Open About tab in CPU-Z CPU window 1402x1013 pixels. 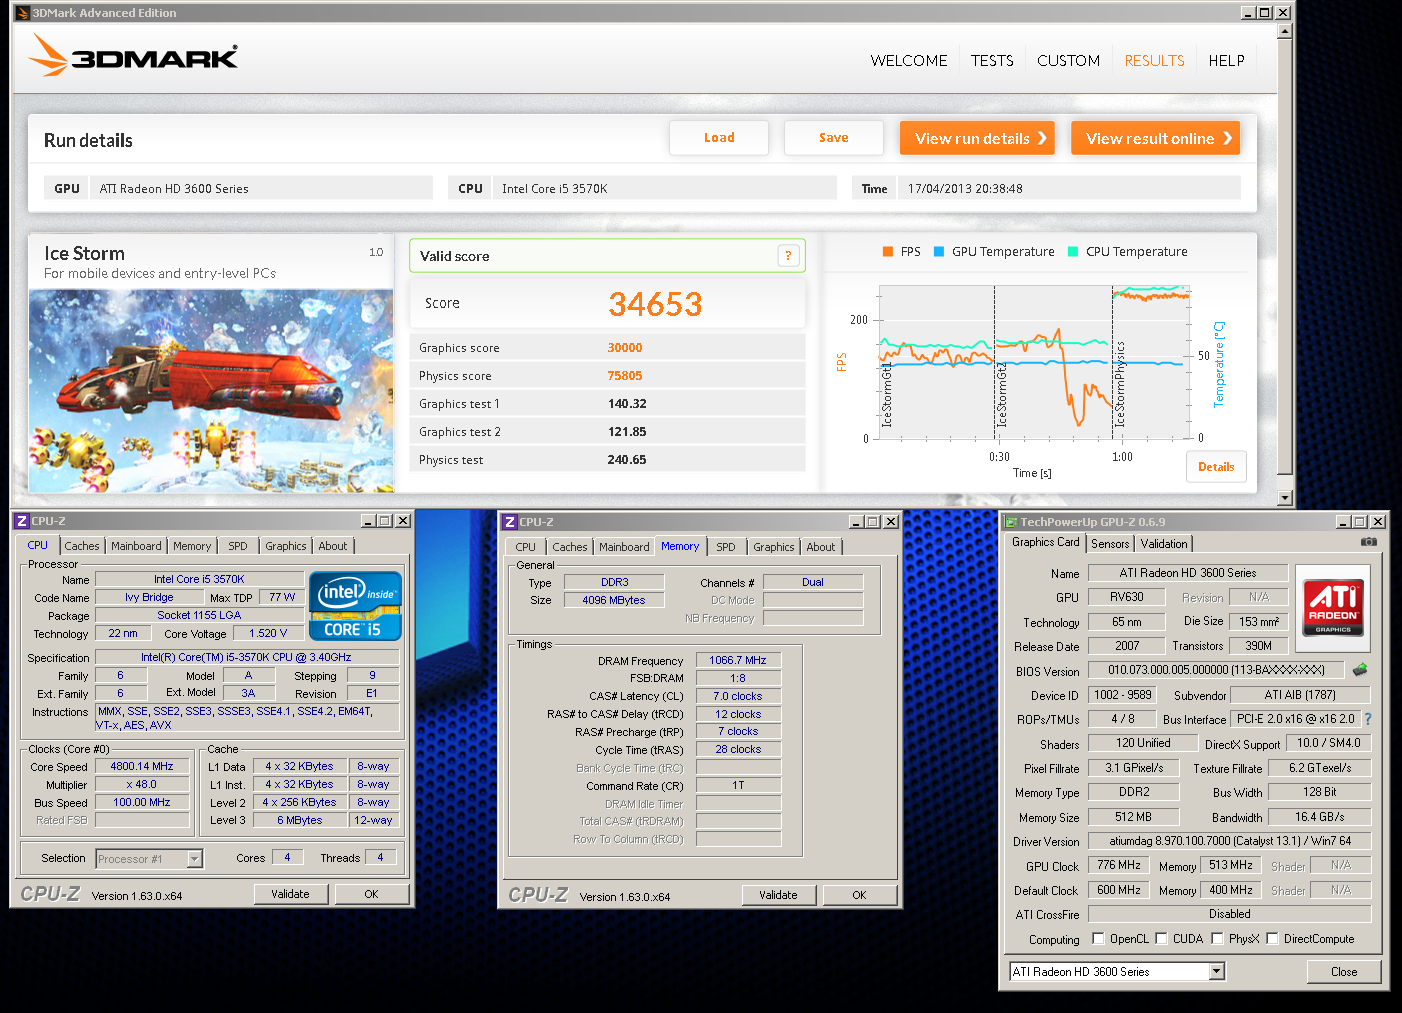coord(333,546)
